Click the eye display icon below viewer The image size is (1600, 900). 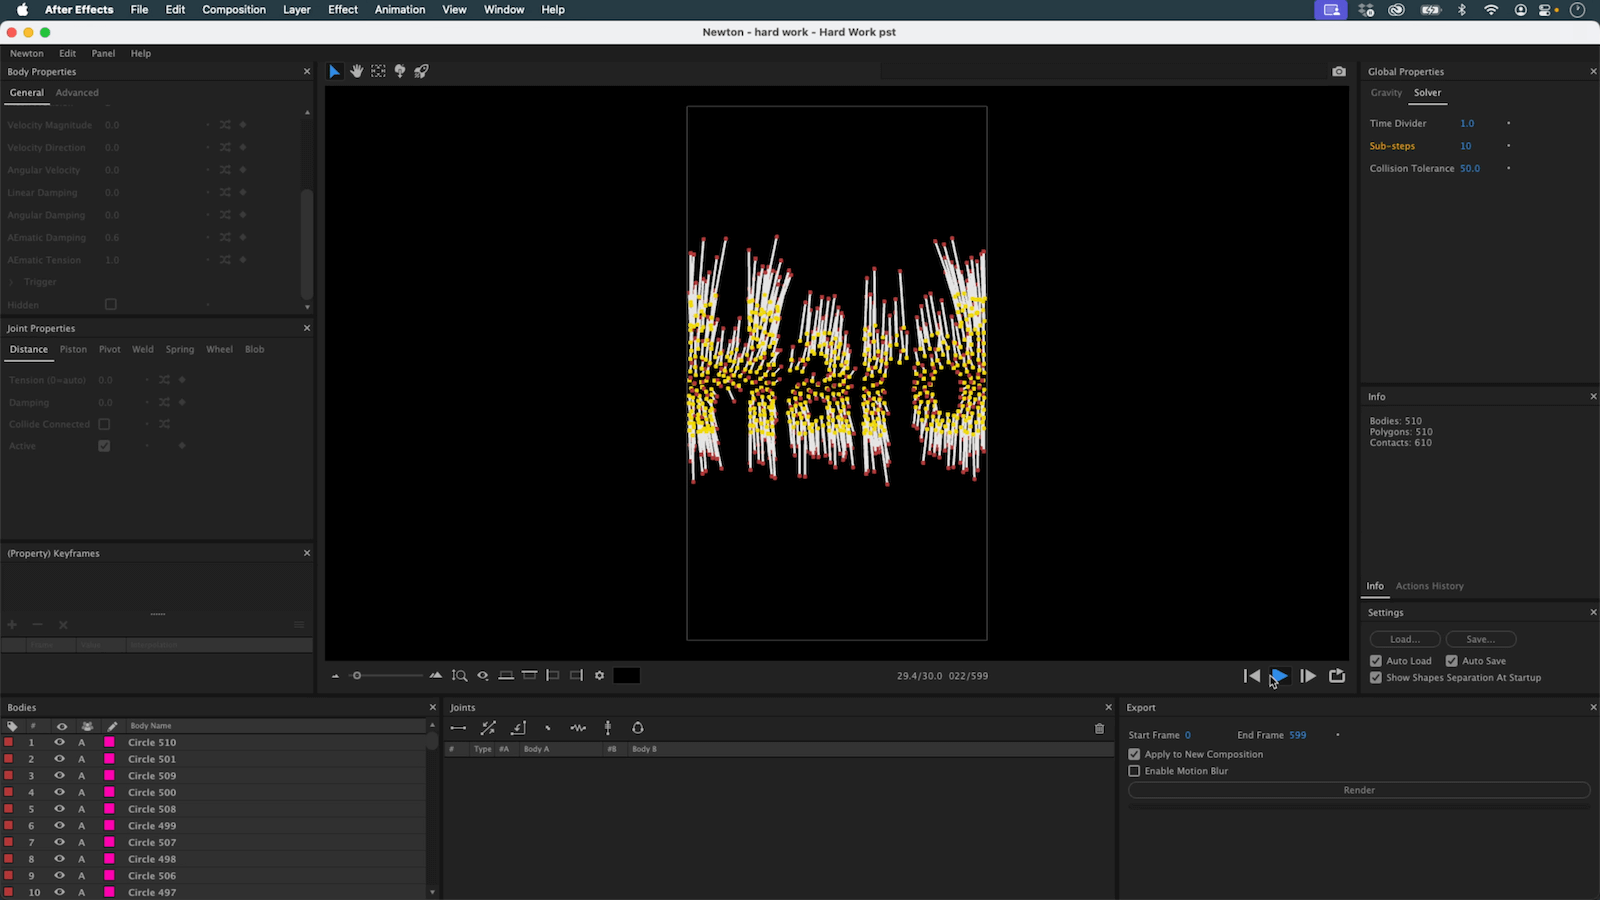coord(483,676)
